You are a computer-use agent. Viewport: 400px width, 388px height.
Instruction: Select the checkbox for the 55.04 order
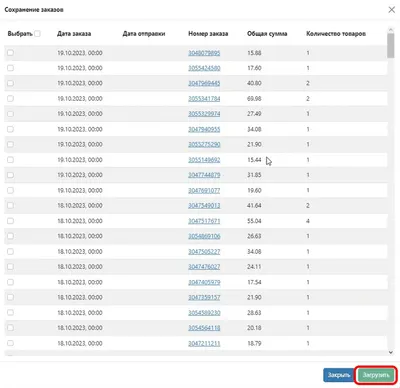pos(11,221)
